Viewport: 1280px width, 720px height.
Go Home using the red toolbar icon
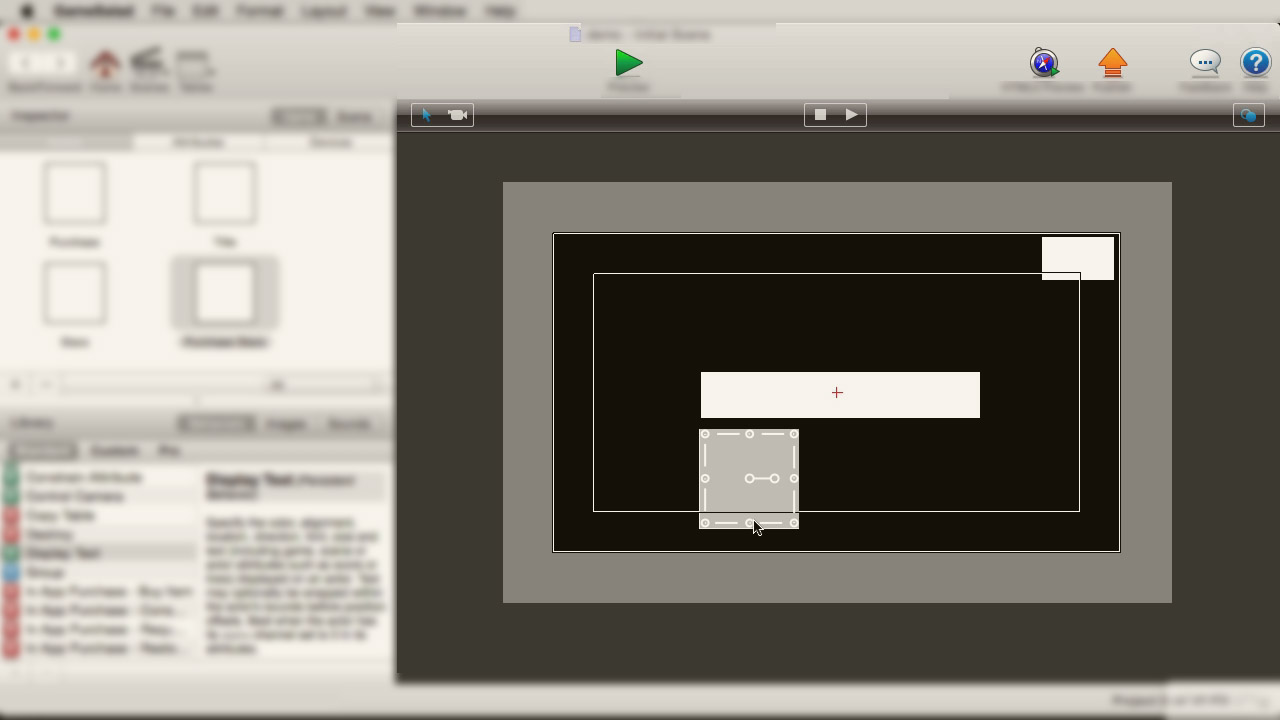(105, 62)
